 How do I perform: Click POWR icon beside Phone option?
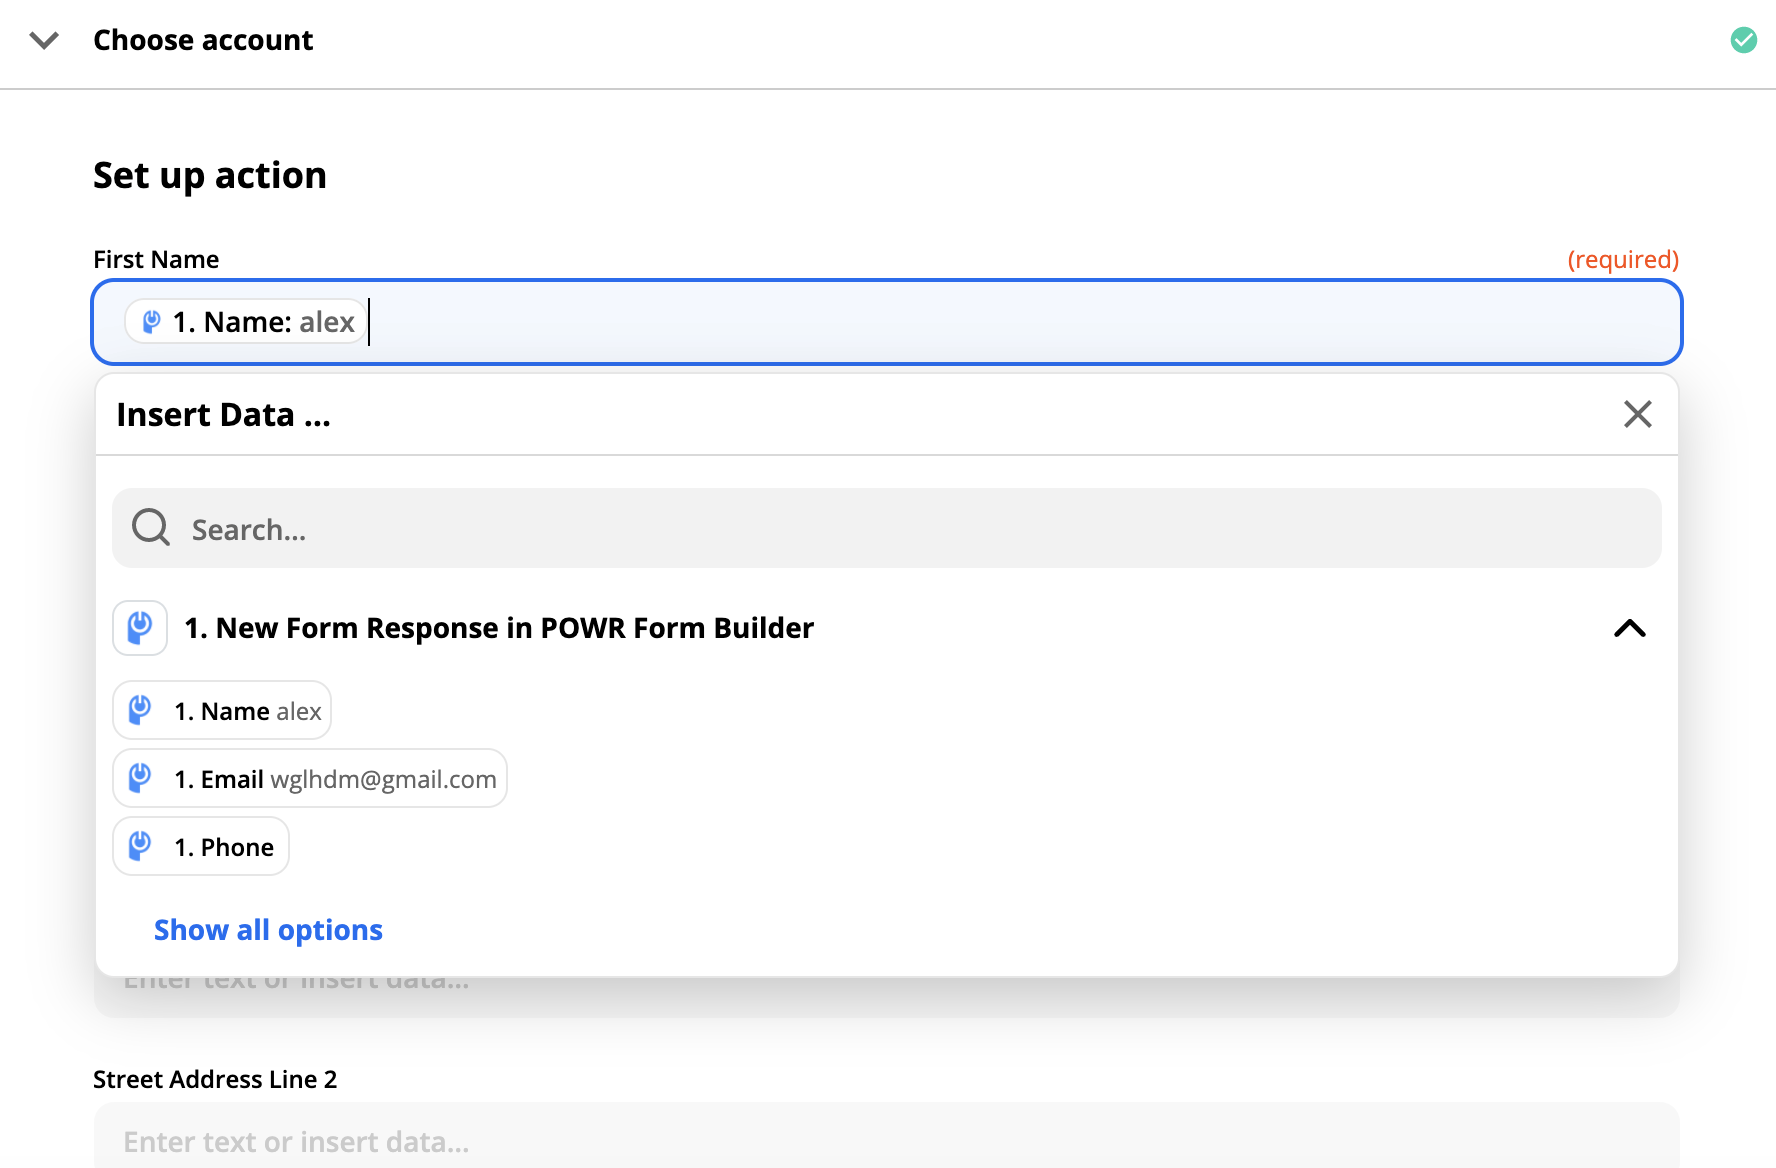tap(140, 846)
